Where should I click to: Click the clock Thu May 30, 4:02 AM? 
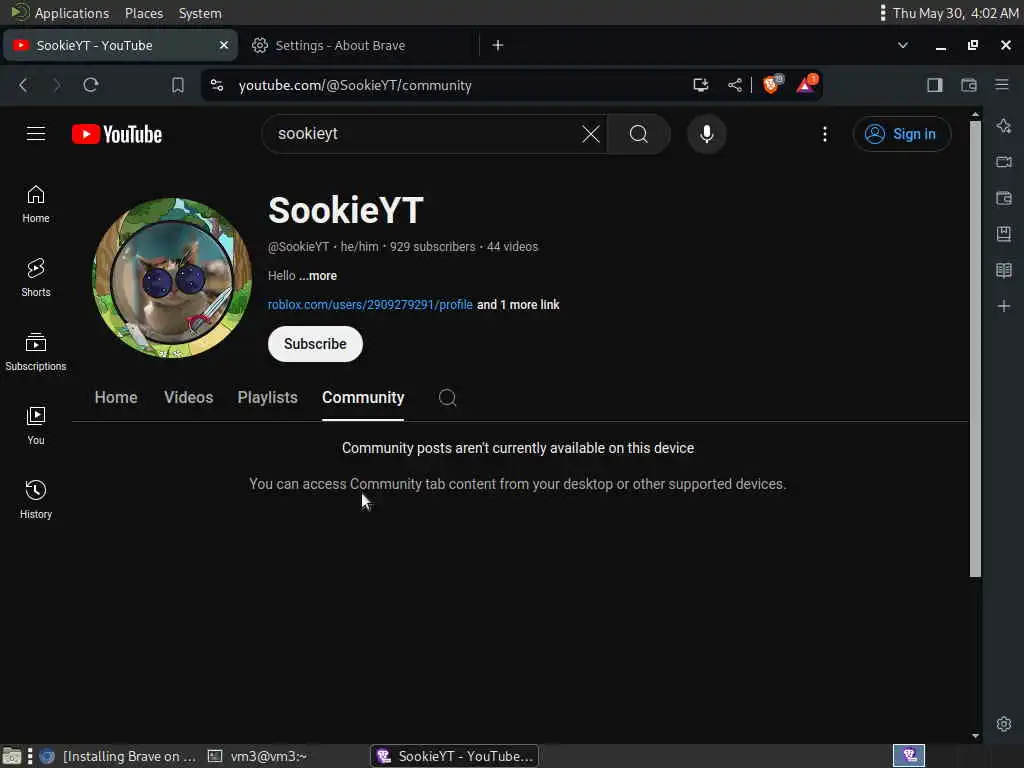(955, 13)
